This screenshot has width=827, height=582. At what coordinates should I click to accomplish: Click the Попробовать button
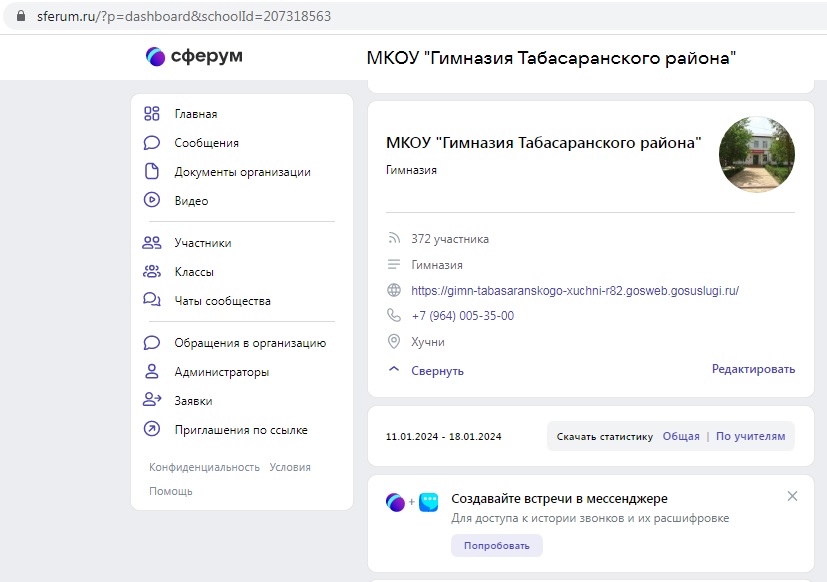(x=496, y=546)
